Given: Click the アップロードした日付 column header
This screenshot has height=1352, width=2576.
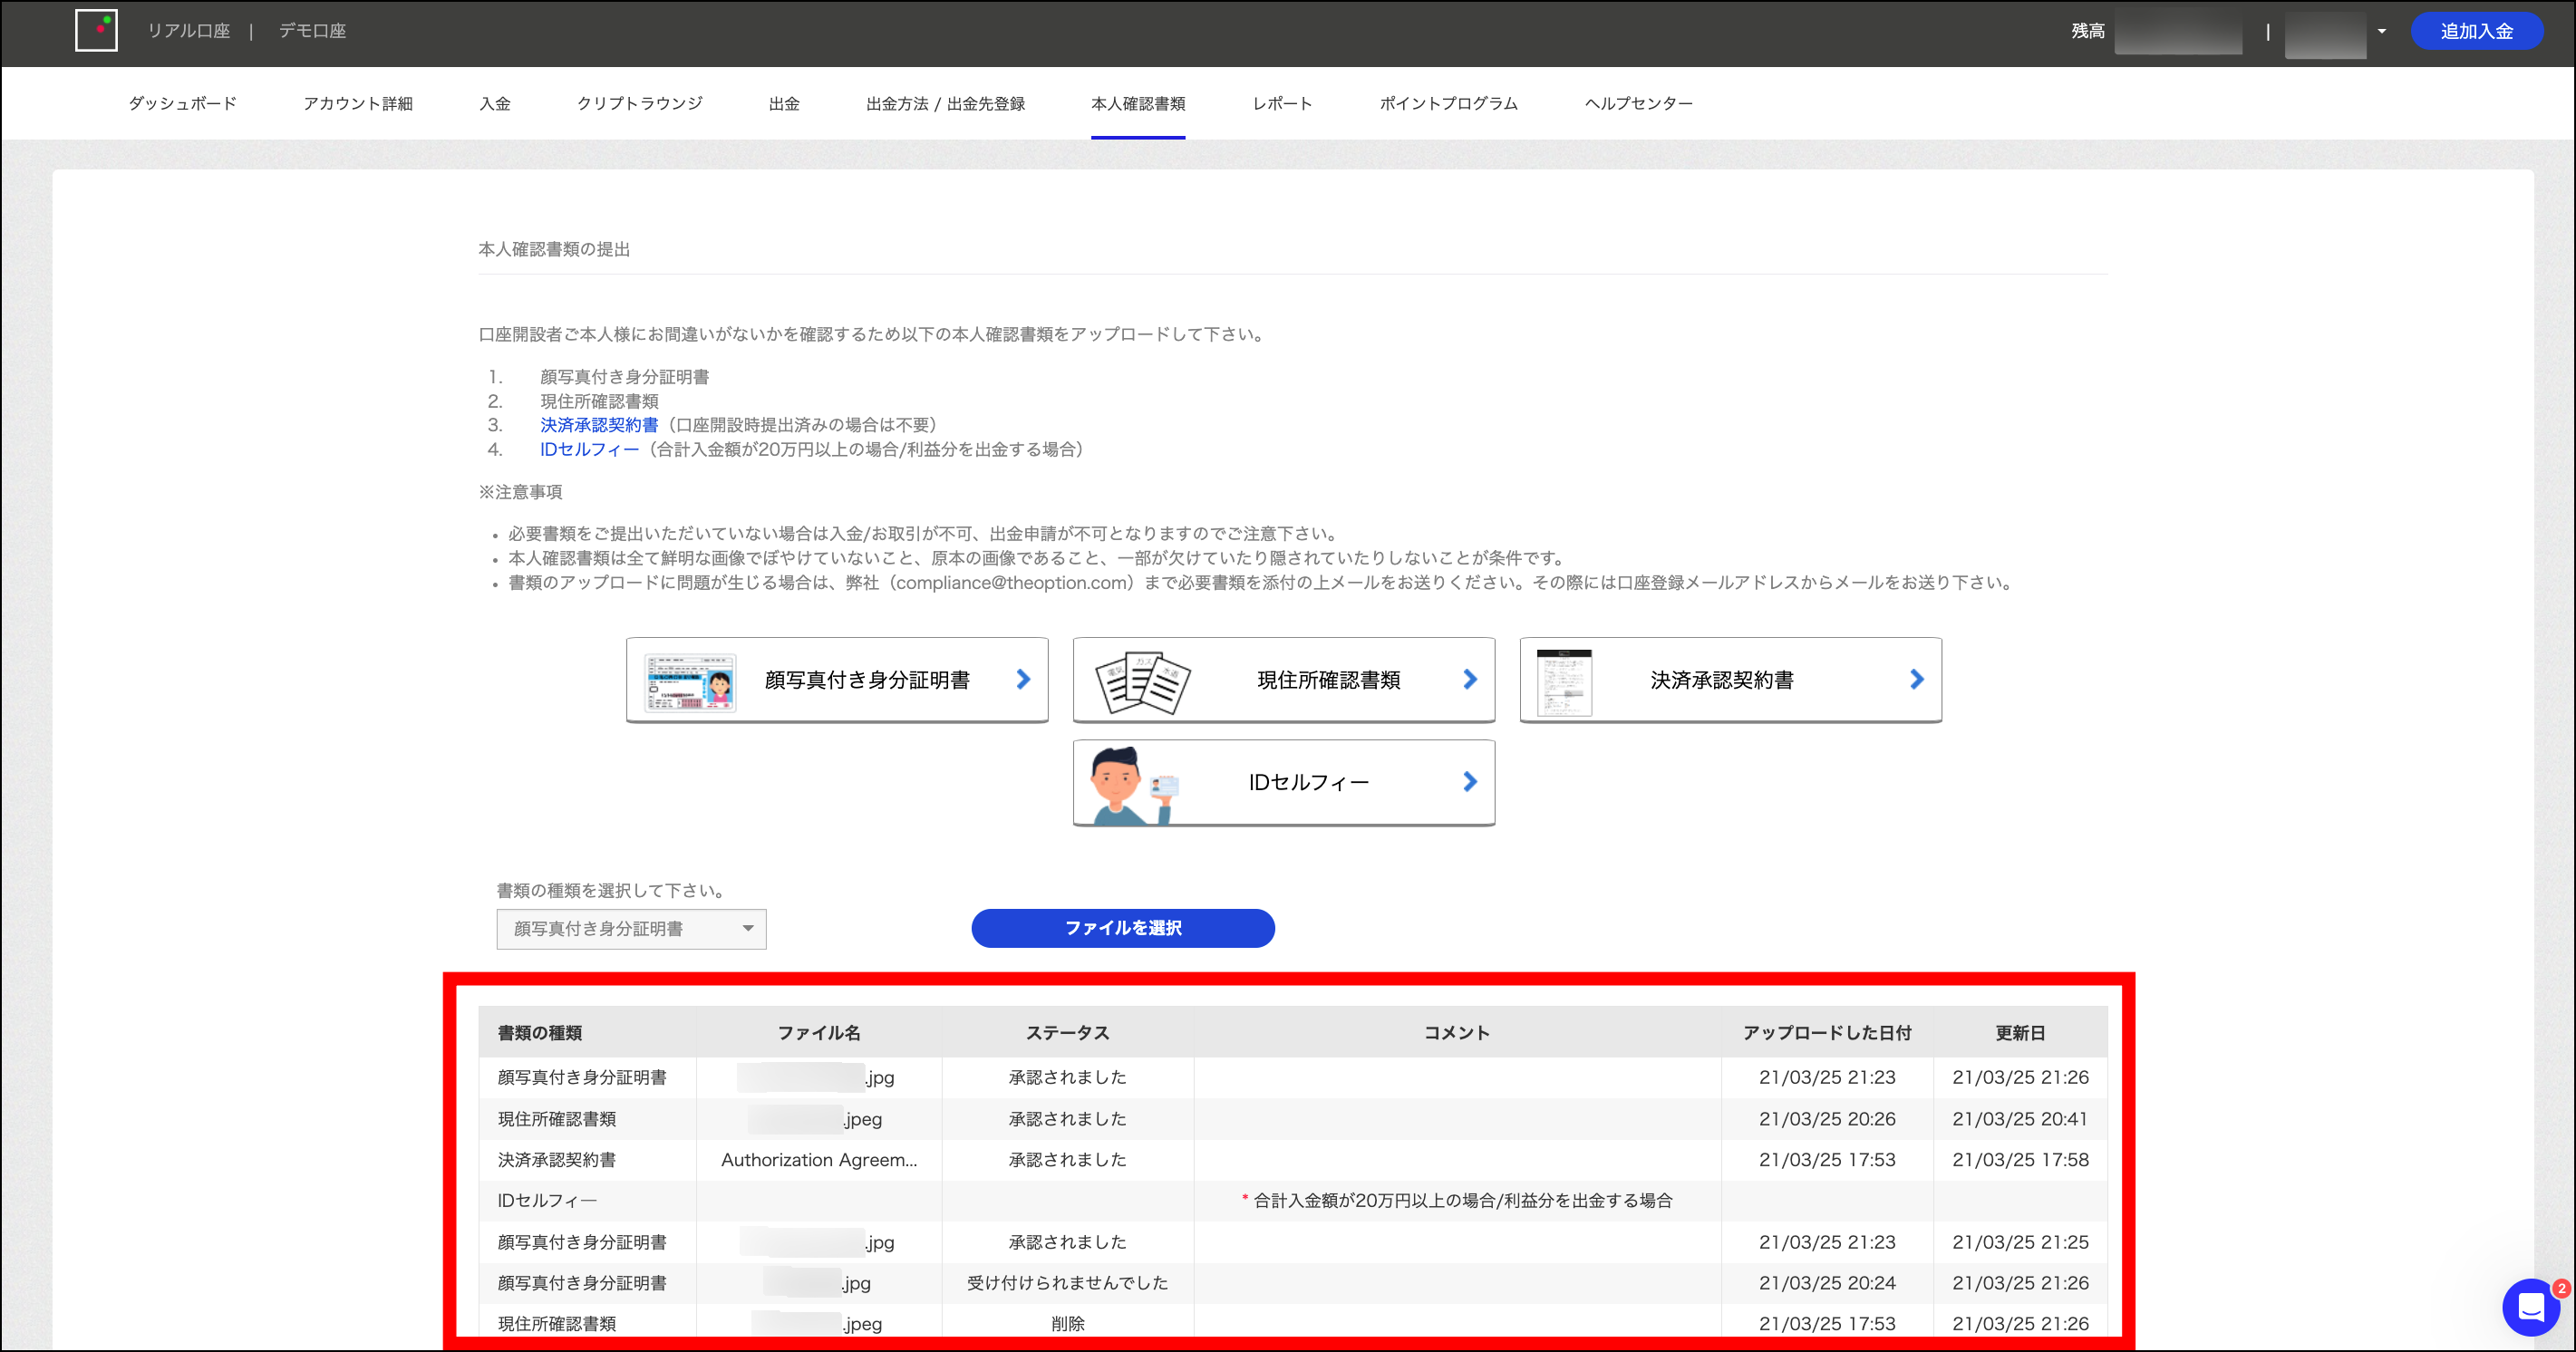Looking at the screenshot, I should point(1827,1033).
